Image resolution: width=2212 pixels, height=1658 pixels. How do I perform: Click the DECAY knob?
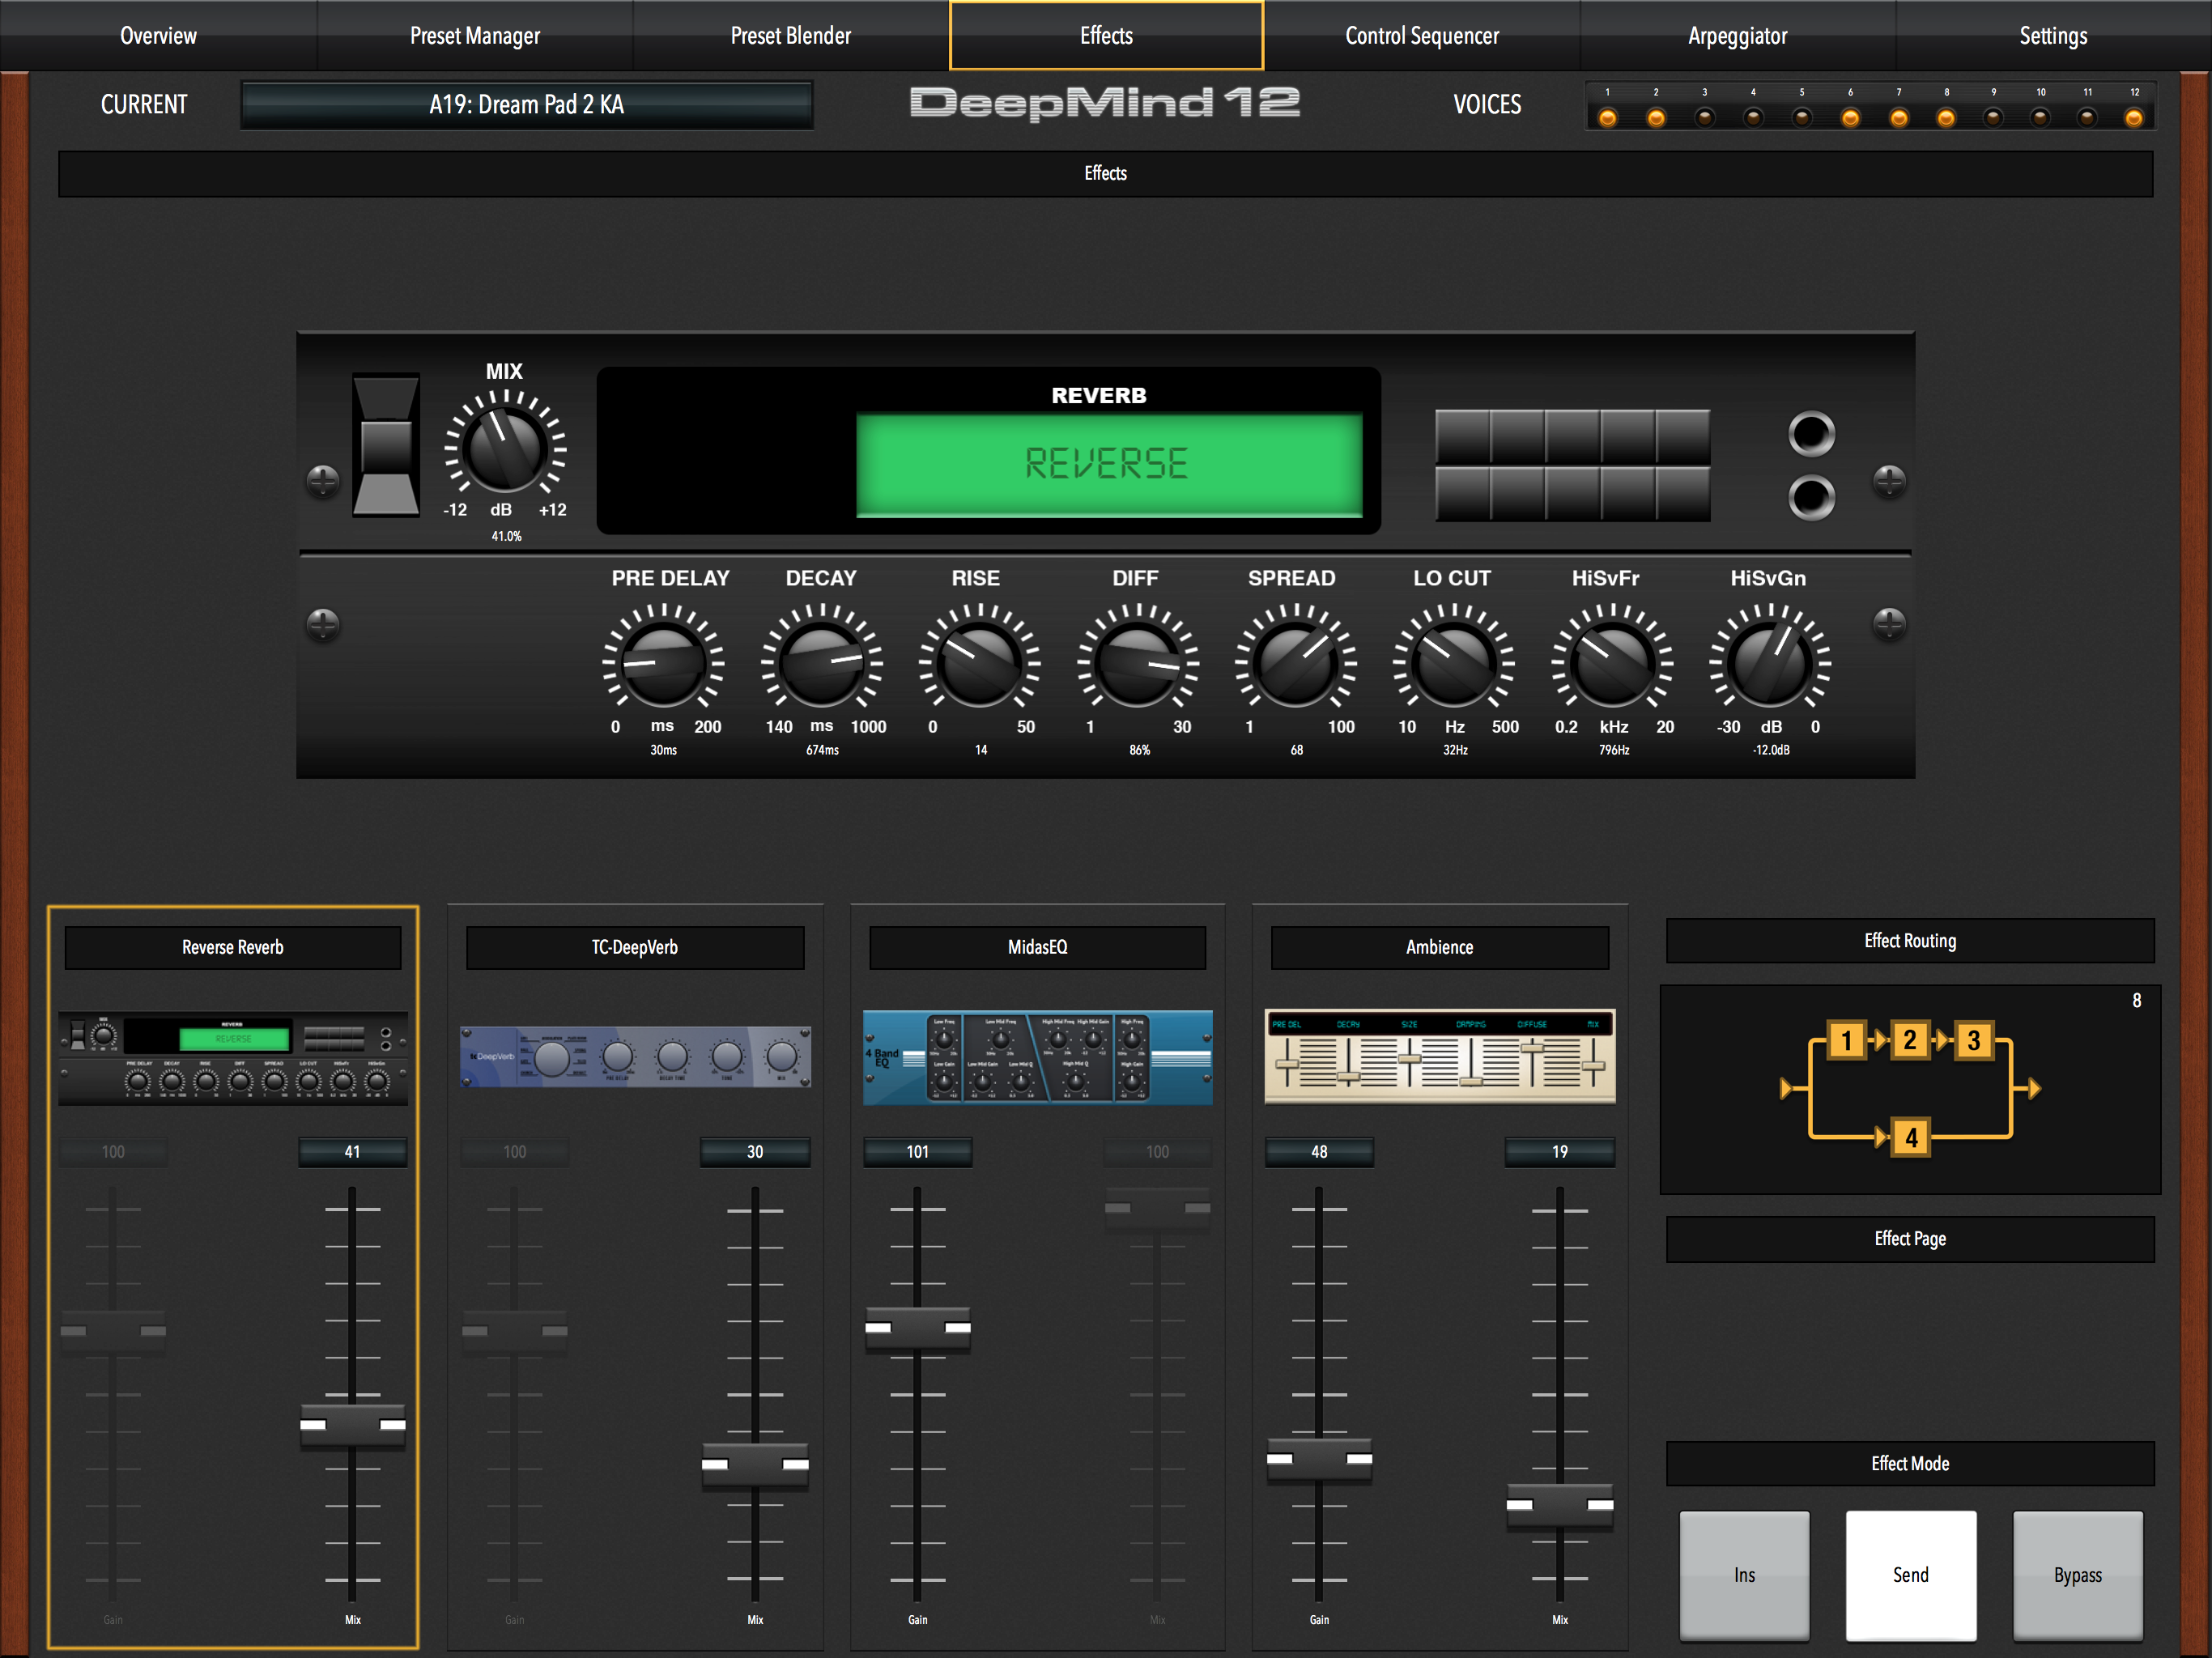click(x=821, y=662)
